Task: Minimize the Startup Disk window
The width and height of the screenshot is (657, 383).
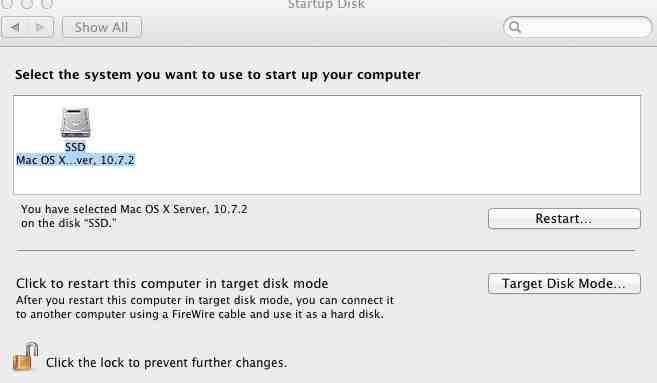Action: coord(27,3)
